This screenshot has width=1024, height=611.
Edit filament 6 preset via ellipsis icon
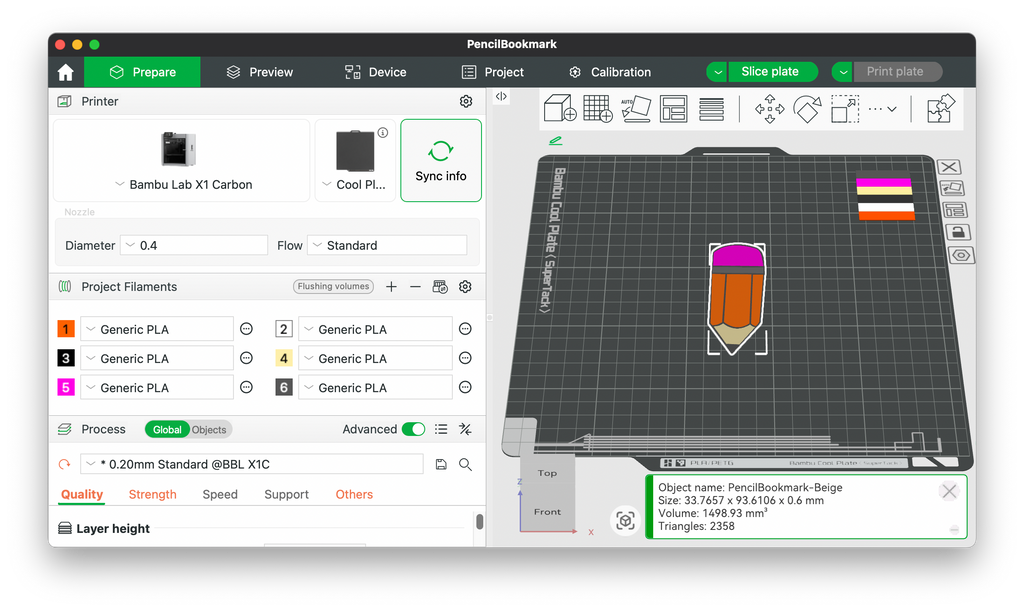coord(465,387)
